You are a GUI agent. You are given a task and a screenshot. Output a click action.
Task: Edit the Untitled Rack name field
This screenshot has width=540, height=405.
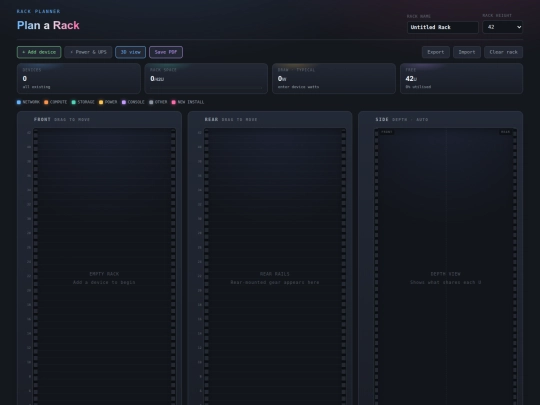tap(443, 27)
